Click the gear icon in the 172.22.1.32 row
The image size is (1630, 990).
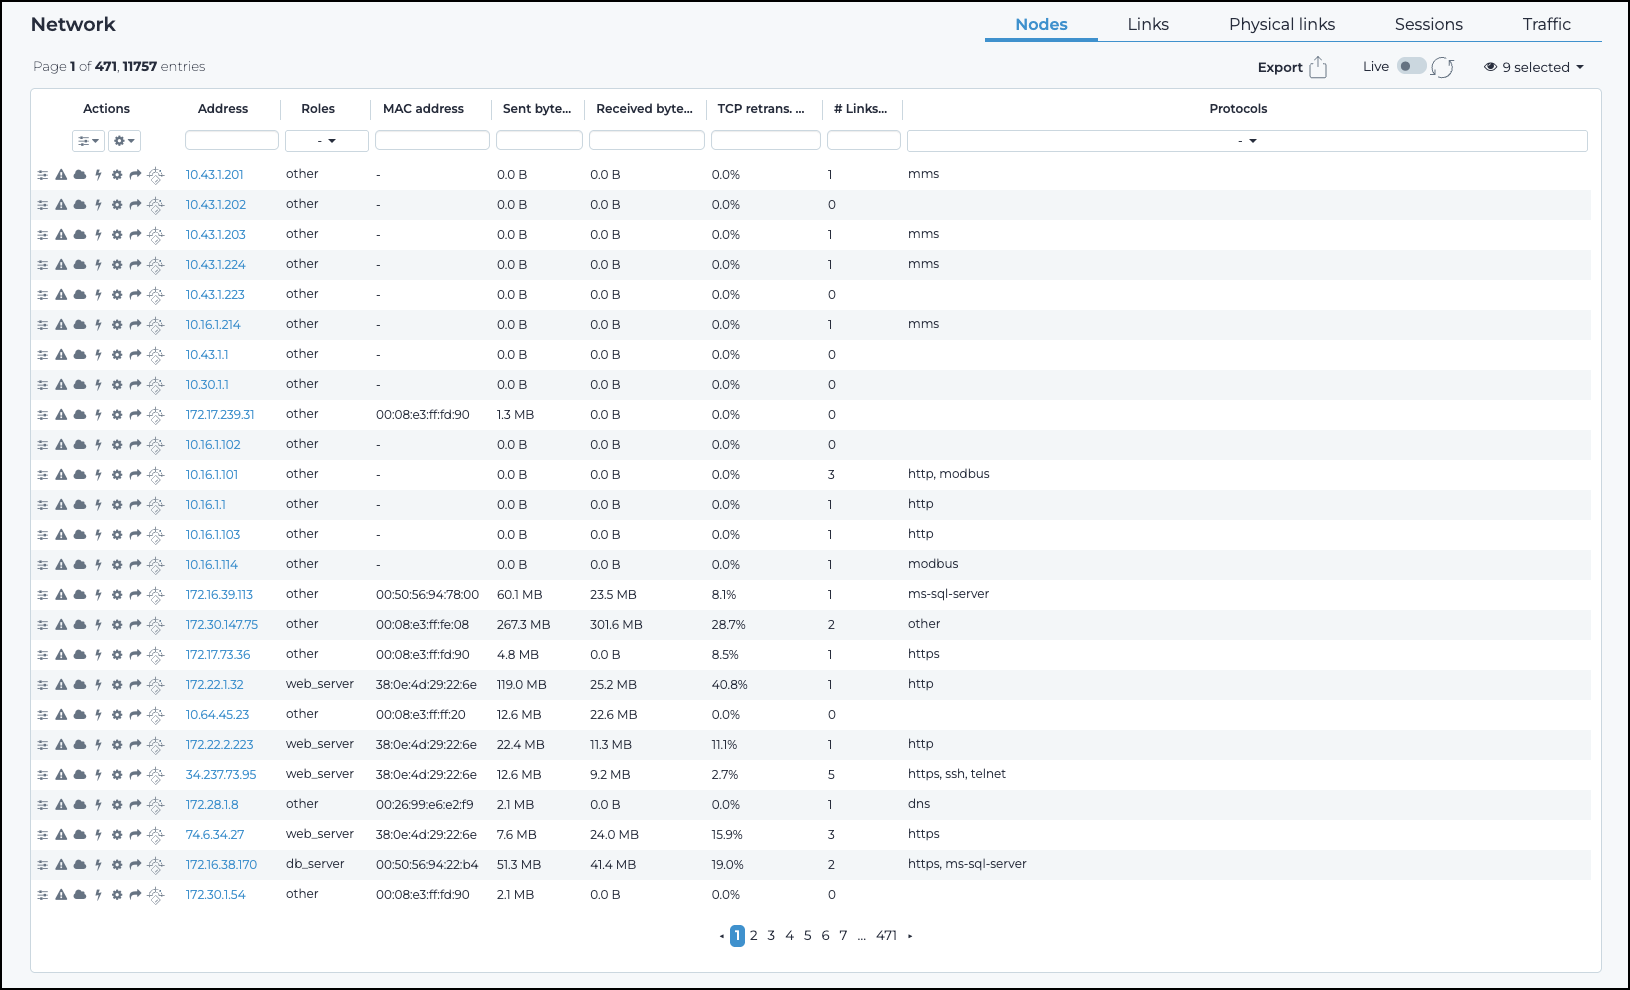pos(117,685)
